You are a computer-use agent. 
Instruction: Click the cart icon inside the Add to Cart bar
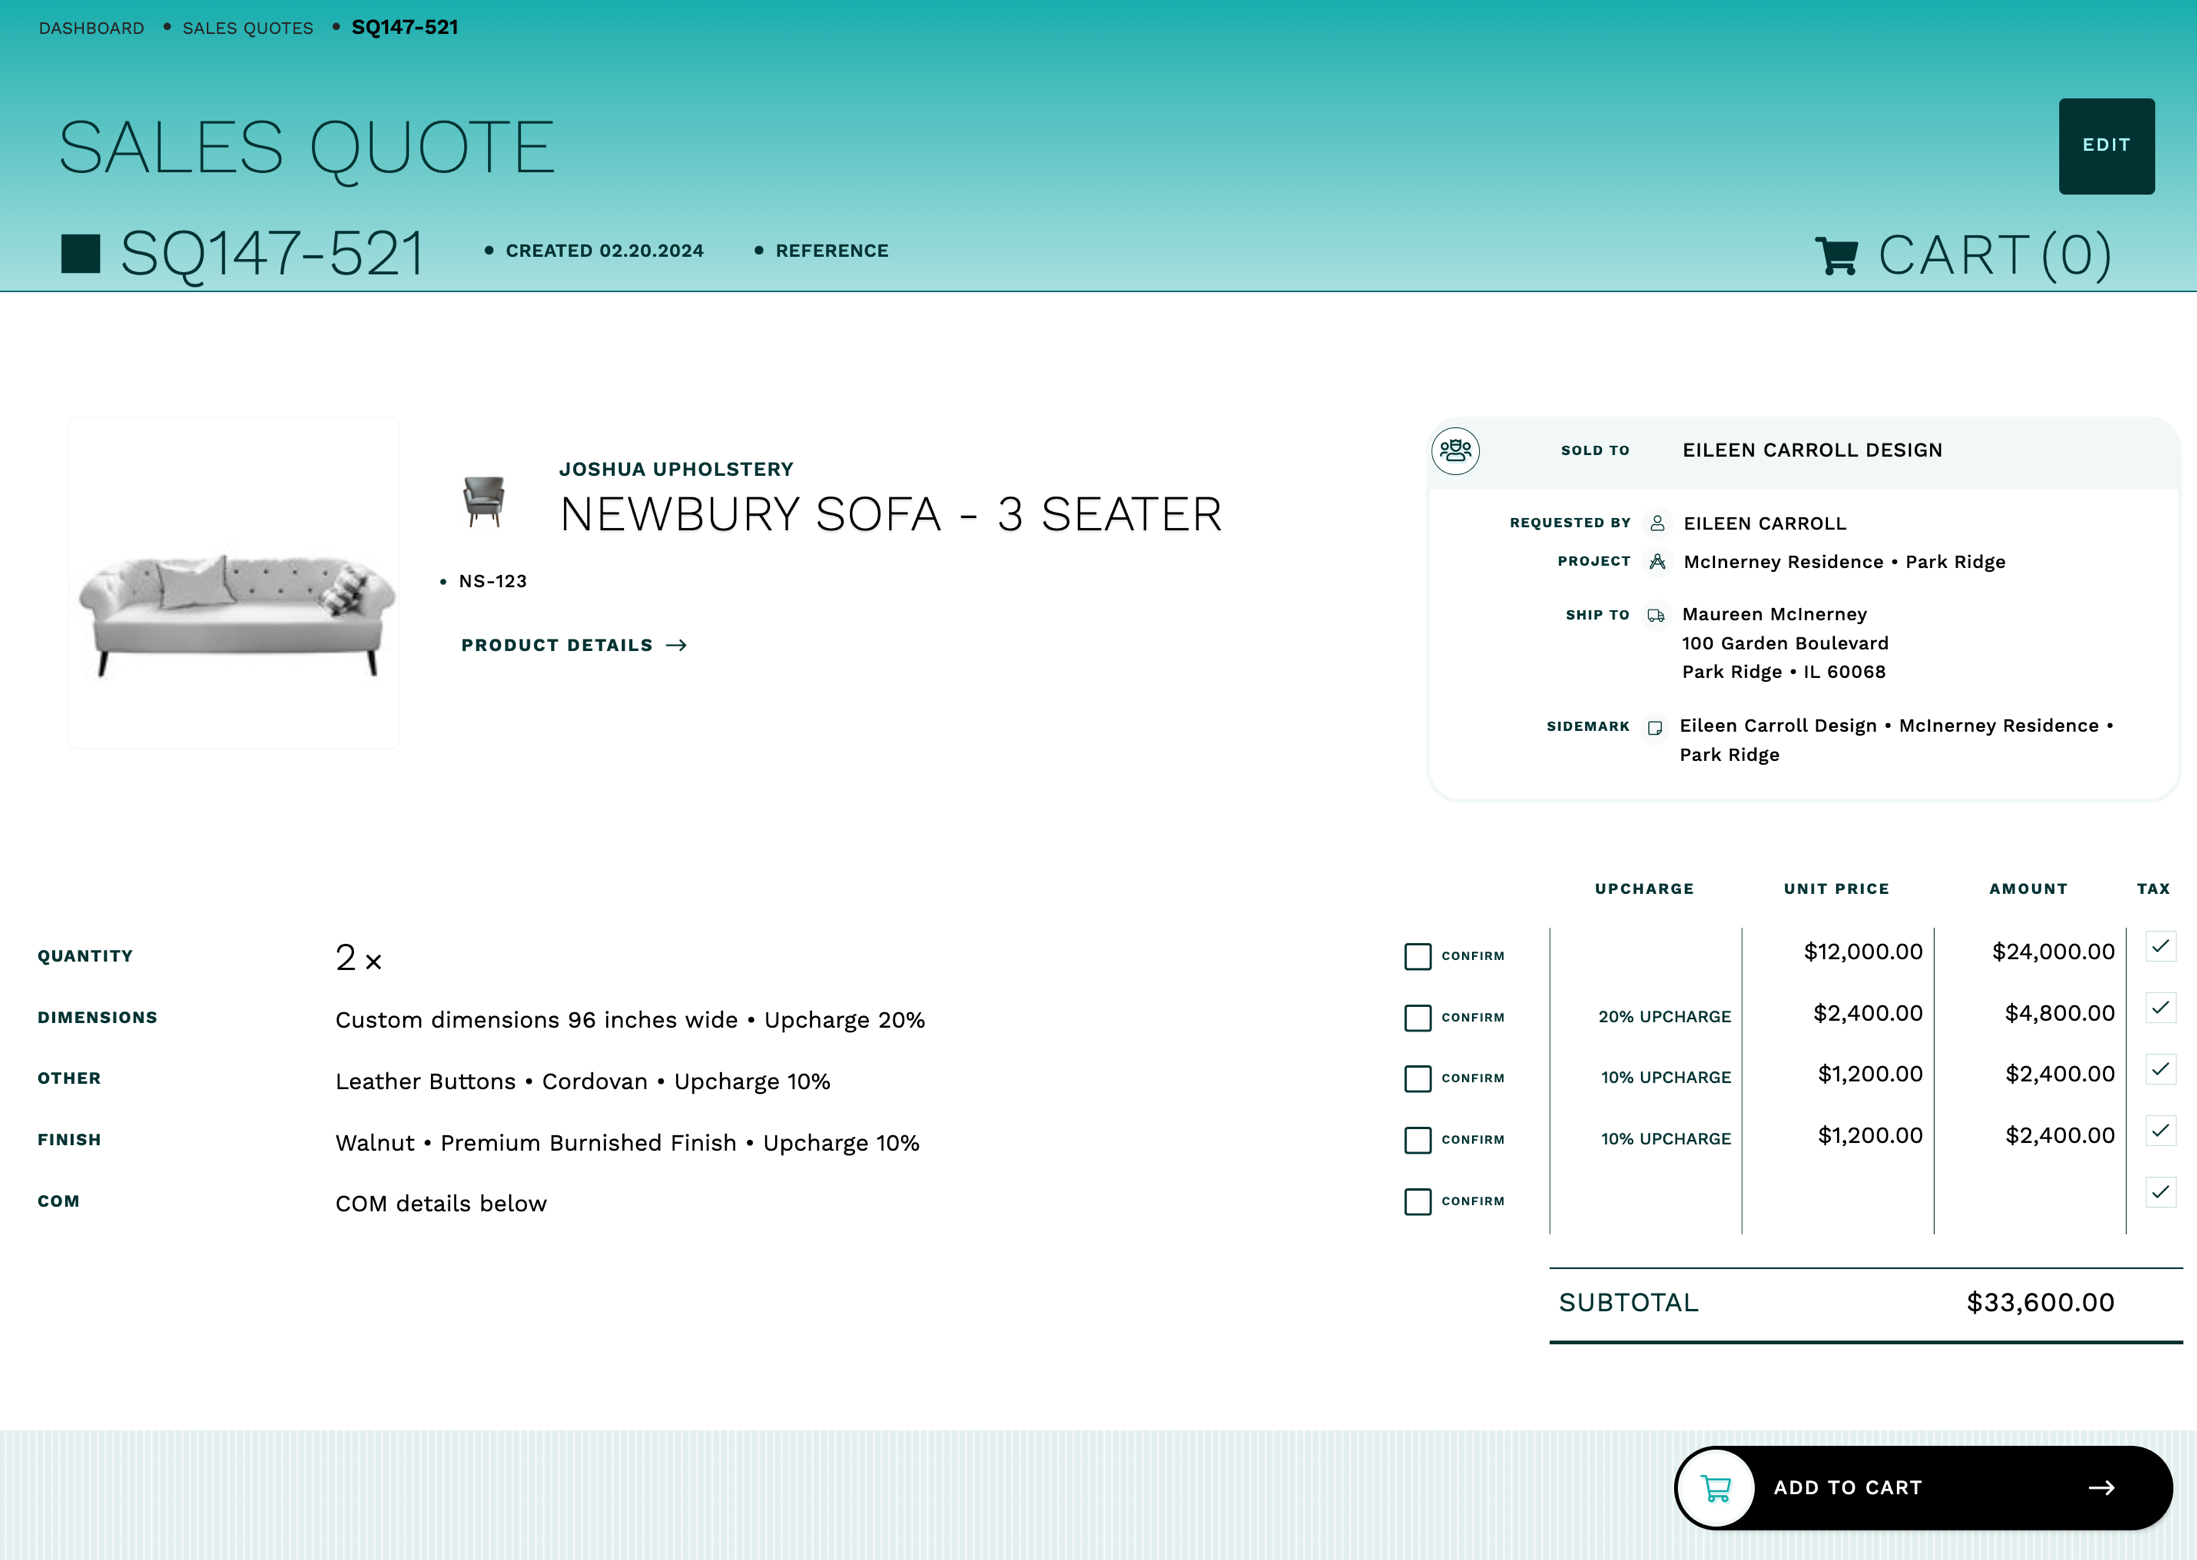click(x=1715, y=1488)
